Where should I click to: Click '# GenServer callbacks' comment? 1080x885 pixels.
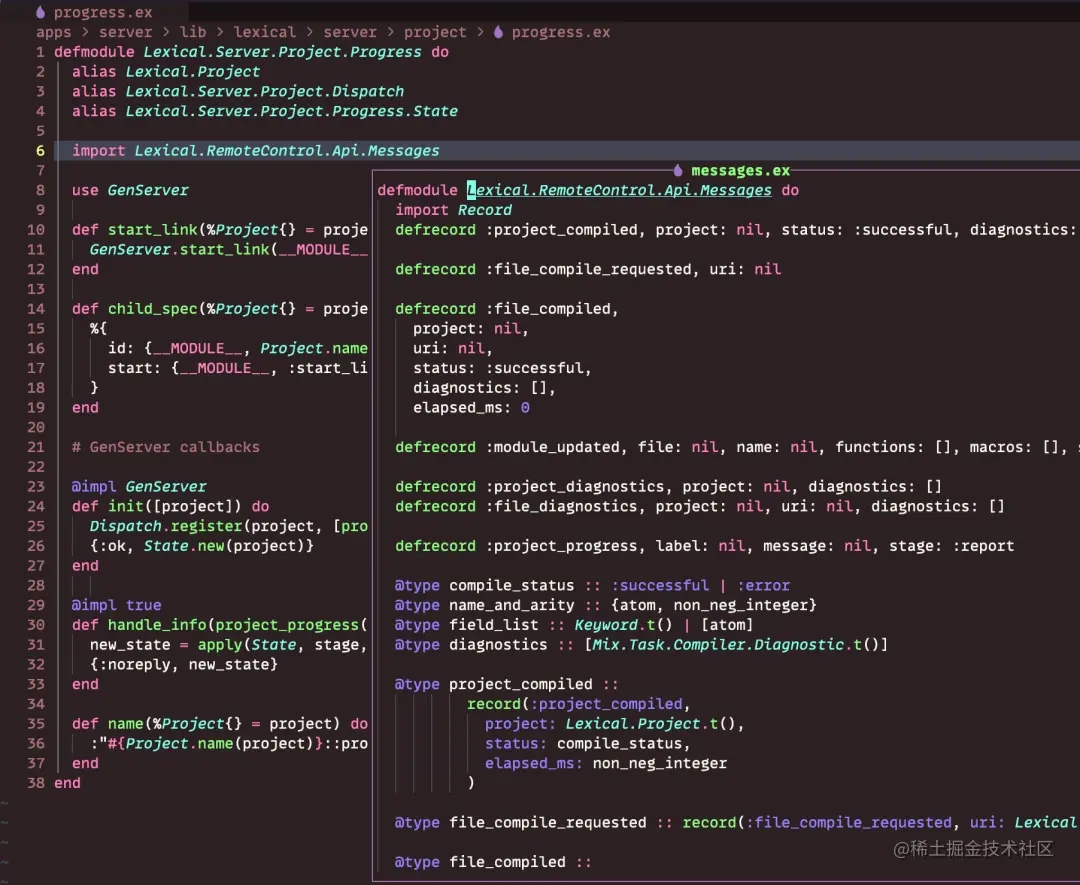(166, 447)
